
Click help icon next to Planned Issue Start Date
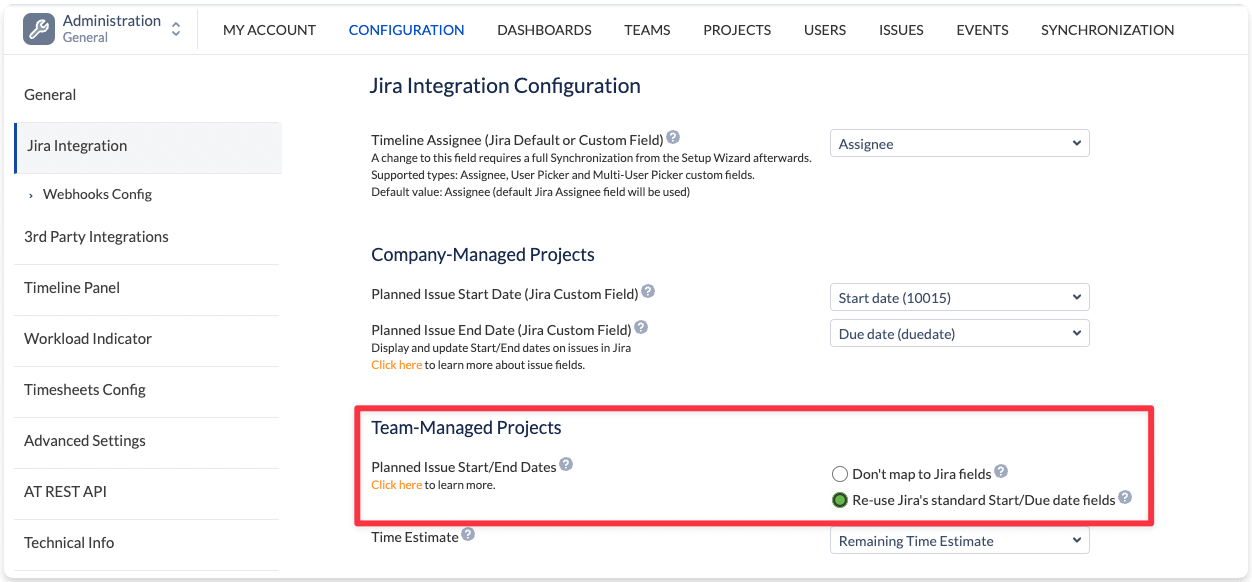[648, 292]
